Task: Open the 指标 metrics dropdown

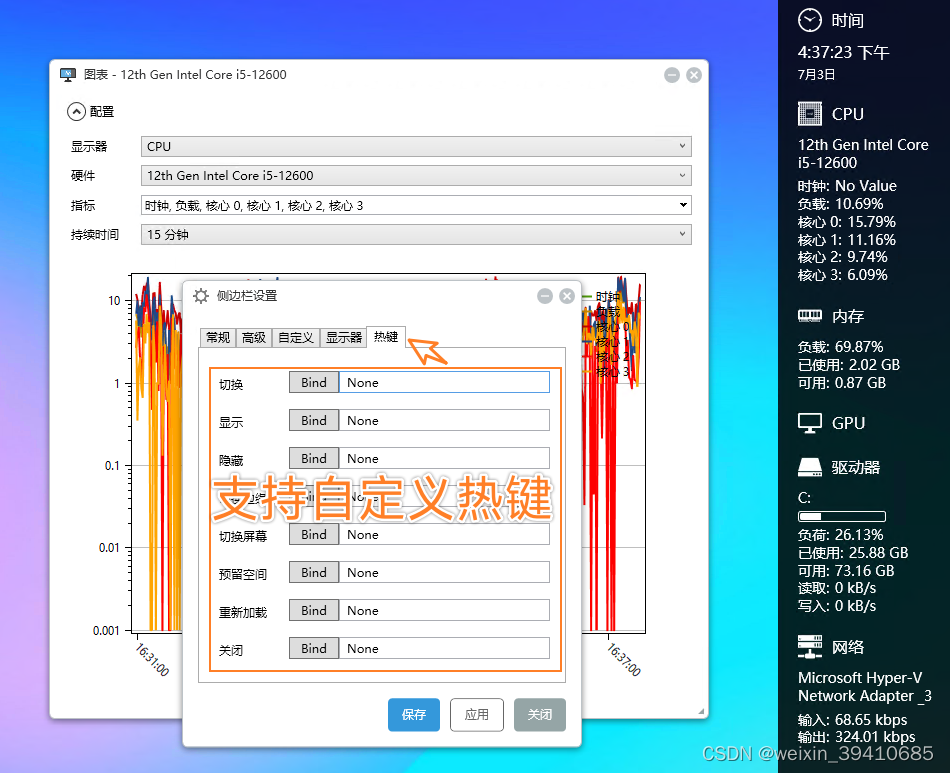Action: 416,205
